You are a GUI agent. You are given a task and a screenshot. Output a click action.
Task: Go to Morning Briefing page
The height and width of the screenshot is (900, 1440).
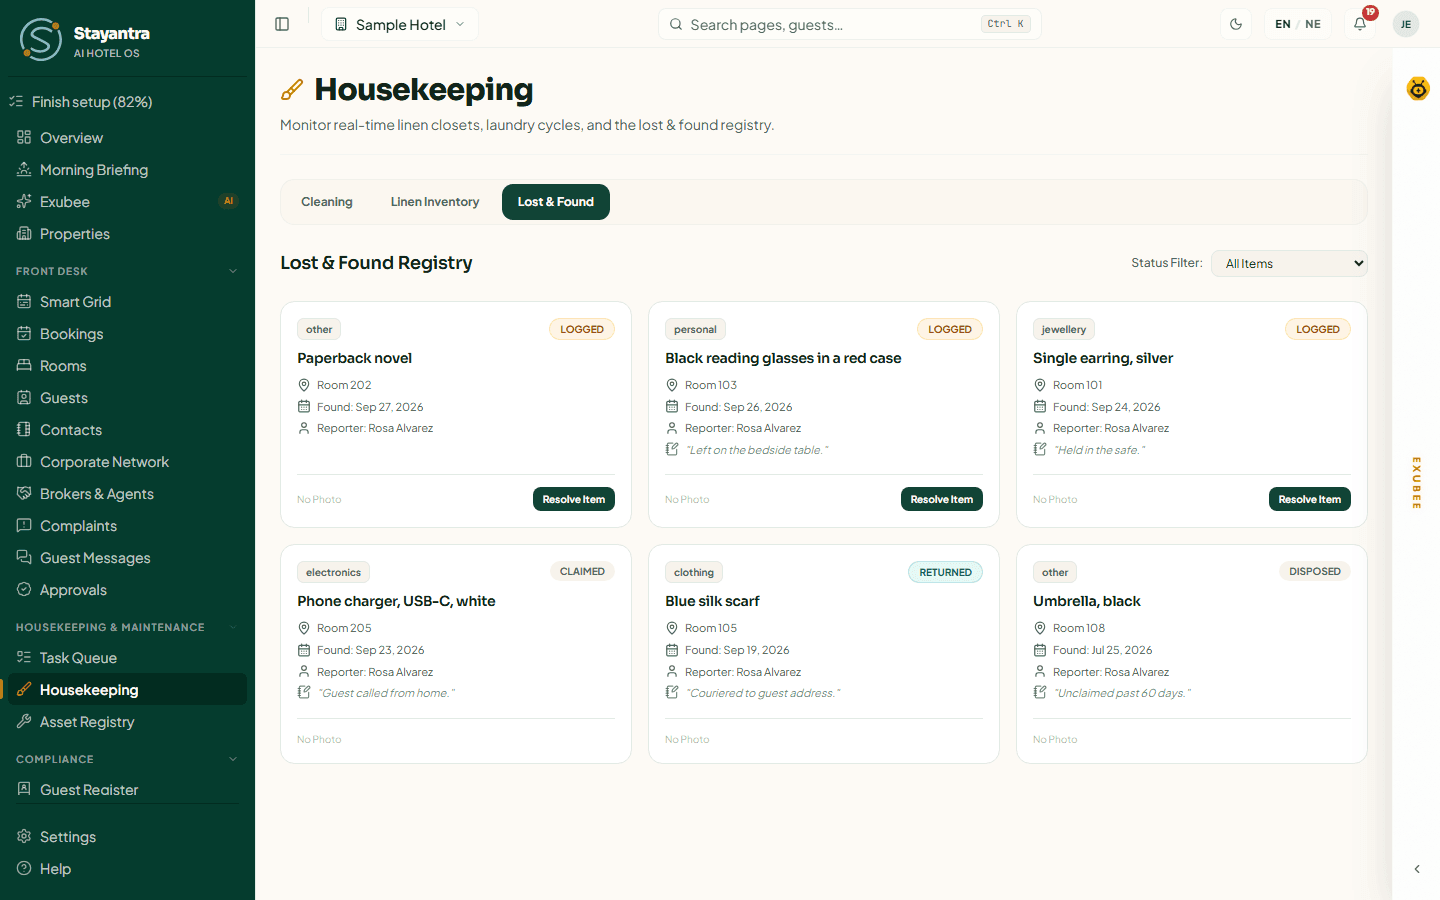click(x=127, y=170)
